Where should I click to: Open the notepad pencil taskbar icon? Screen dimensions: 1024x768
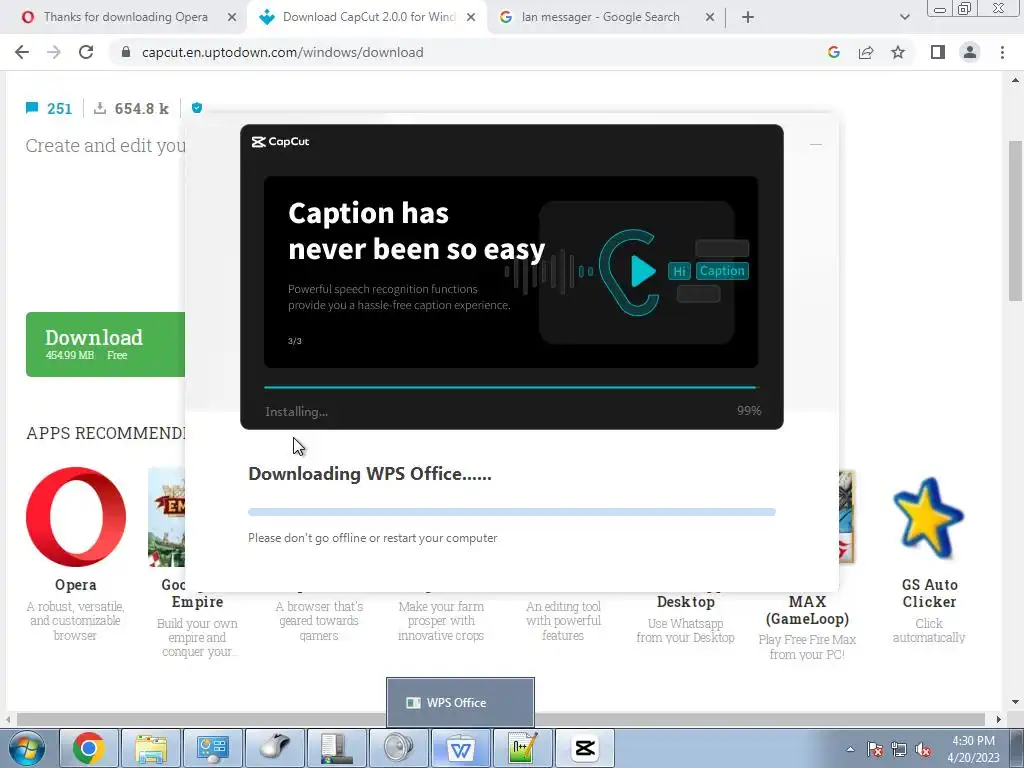tap(522, 748)
